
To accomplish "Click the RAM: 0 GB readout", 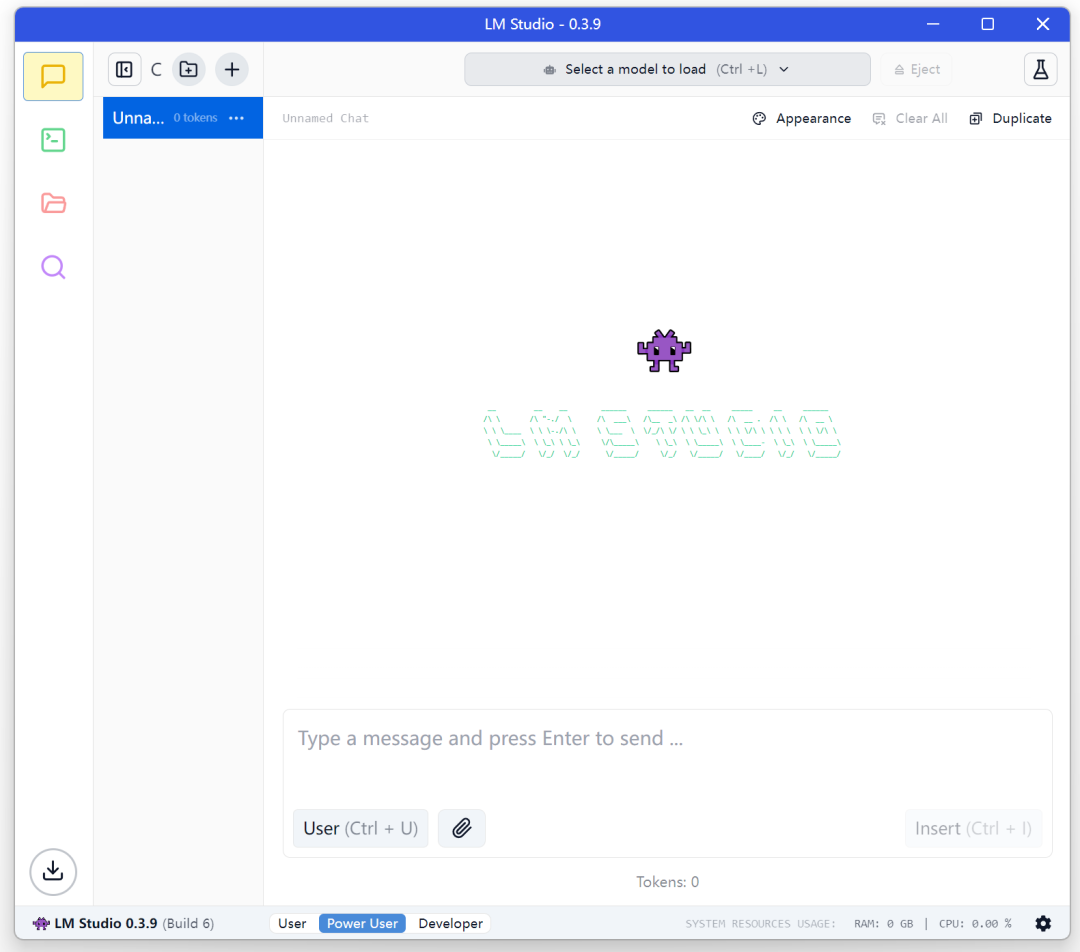I will [883, 924].
